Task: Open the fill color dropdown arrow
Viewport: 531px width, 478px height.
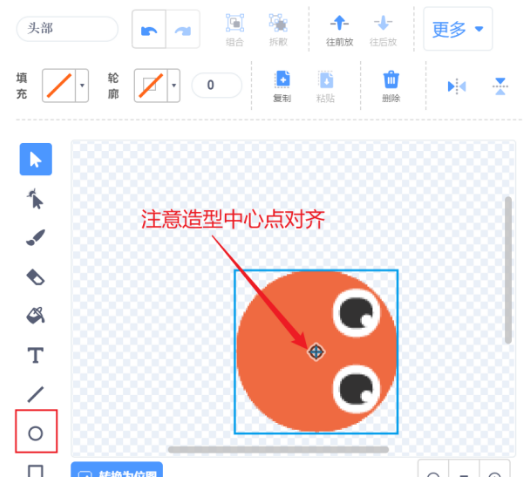Action: point(82,85)
